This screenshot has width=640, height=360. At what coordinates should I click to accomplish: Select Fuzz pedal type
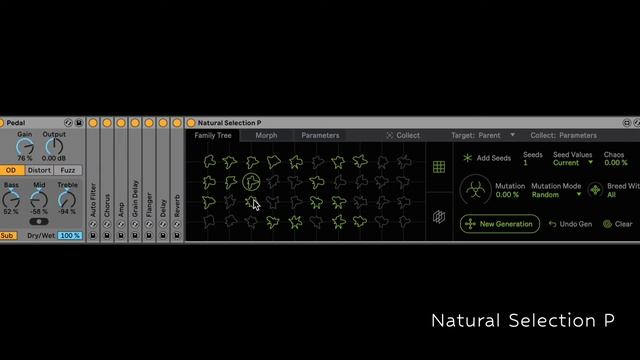click(x=68, y=170)
